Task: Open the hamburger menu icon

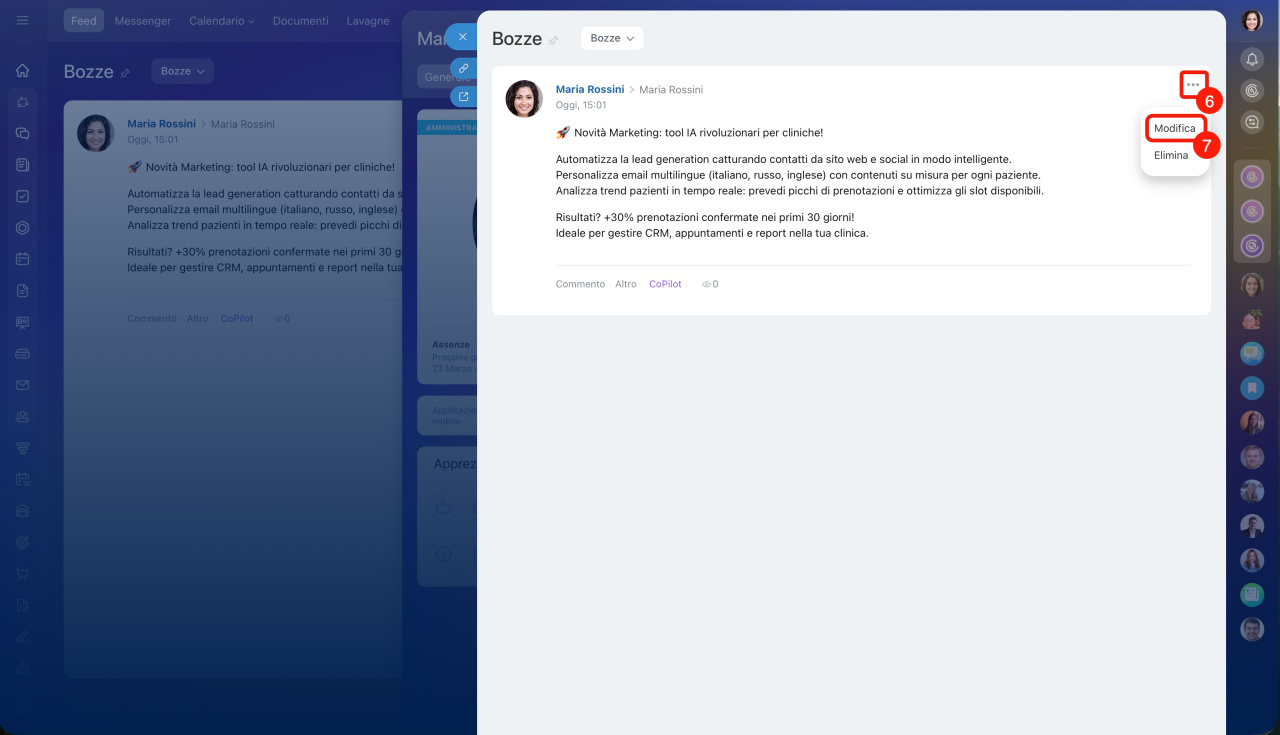Action: tap(22, 21)
